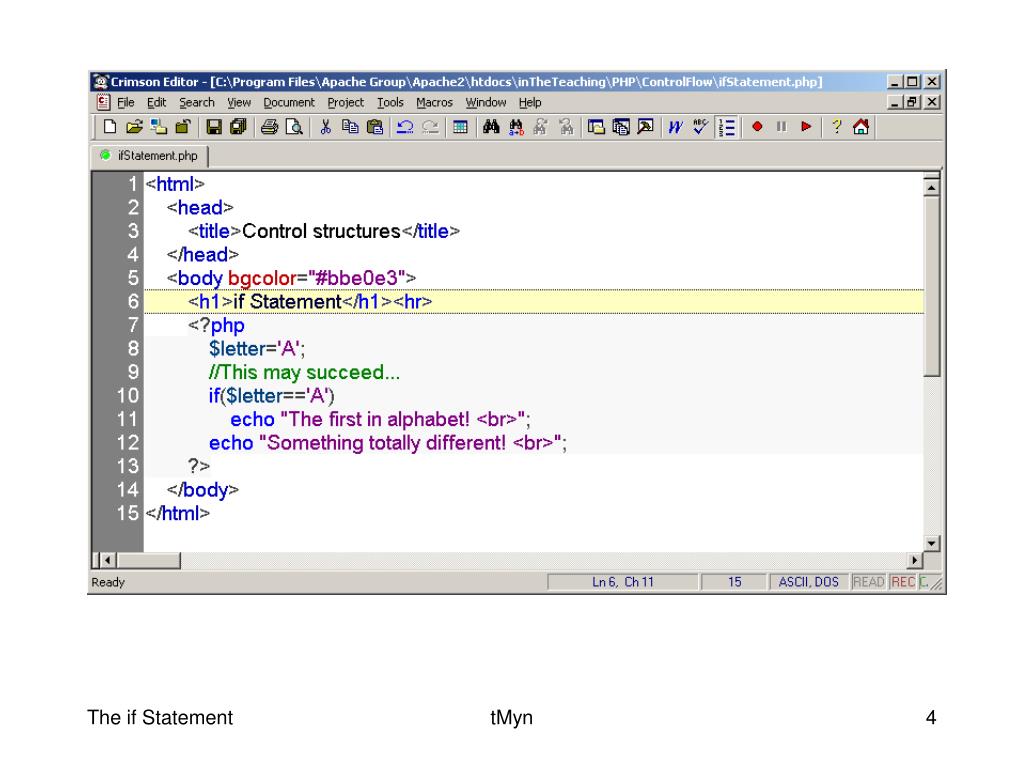
Task: Toggle column mode grid icon
Action: pos(460,127)
